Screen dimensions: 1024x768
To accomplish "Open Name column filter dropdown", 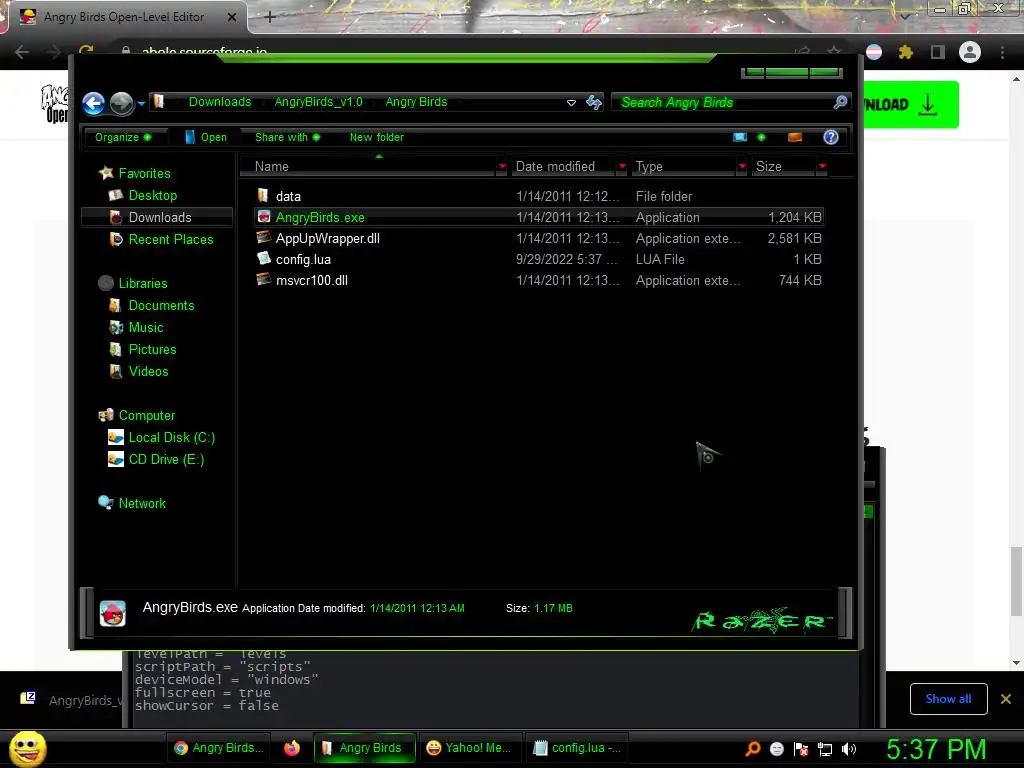I will click(x=502, y=167).
